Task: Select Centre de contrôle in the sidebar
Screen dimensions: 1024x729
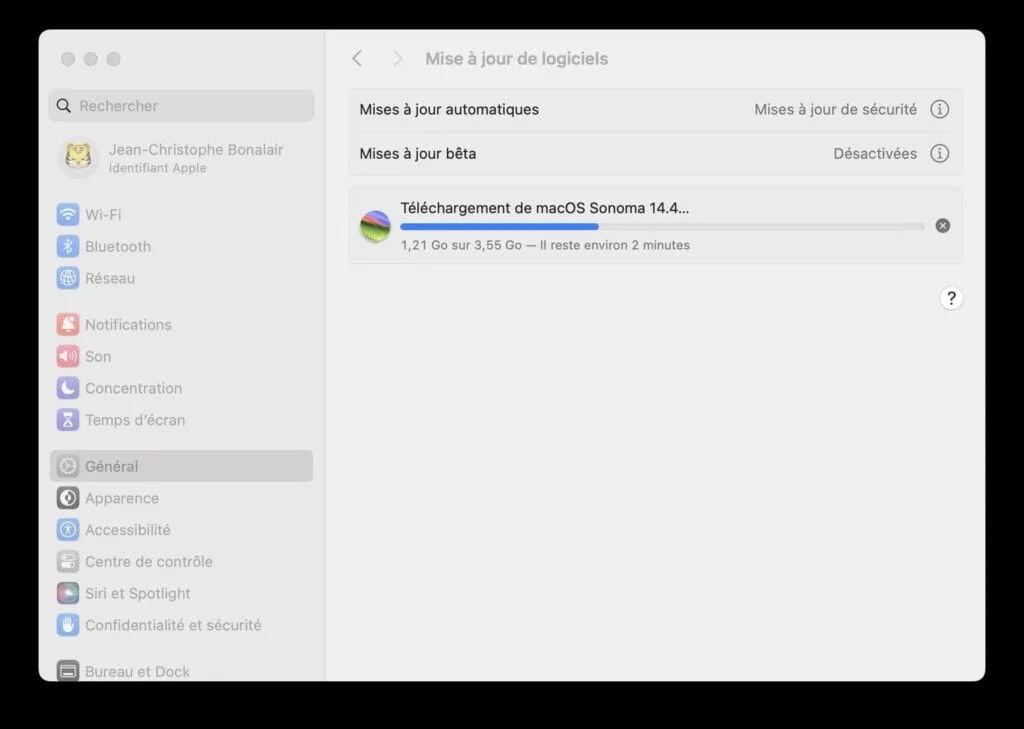Action: (x=146, y=561)
